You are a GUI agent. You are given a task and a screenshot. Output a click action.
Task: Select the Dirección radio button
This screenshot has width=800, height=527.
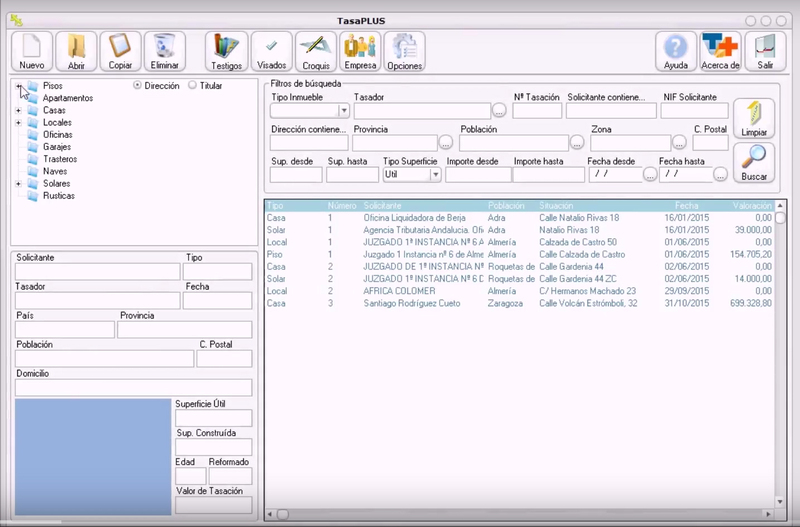point(138,86)
